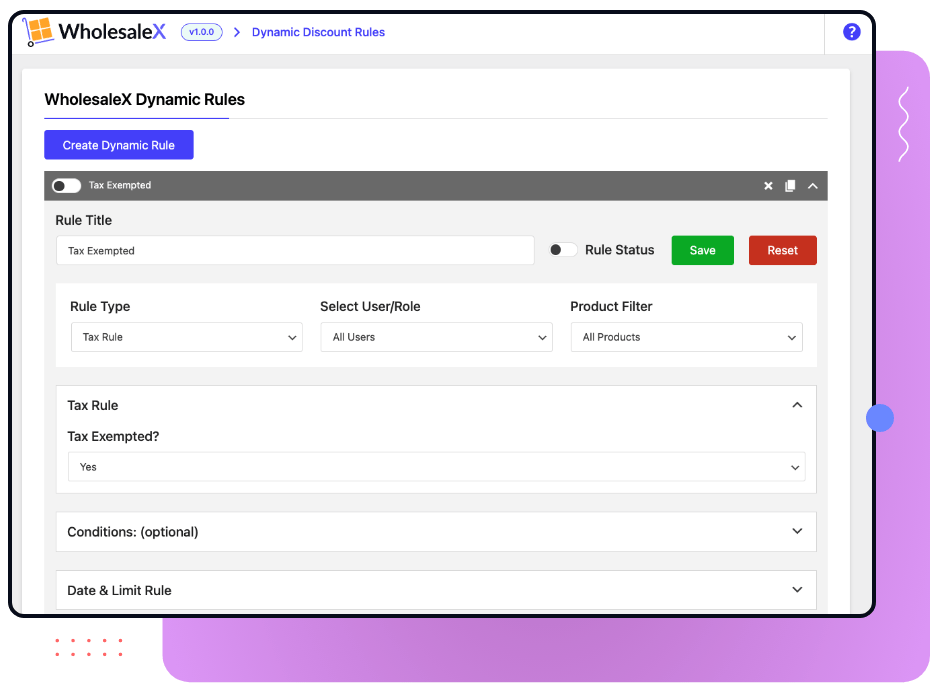Image resolution: width=930 pixels, height=683 pixels.
Task: Open the Select User/Role dropdown
Action: point(437,337)
